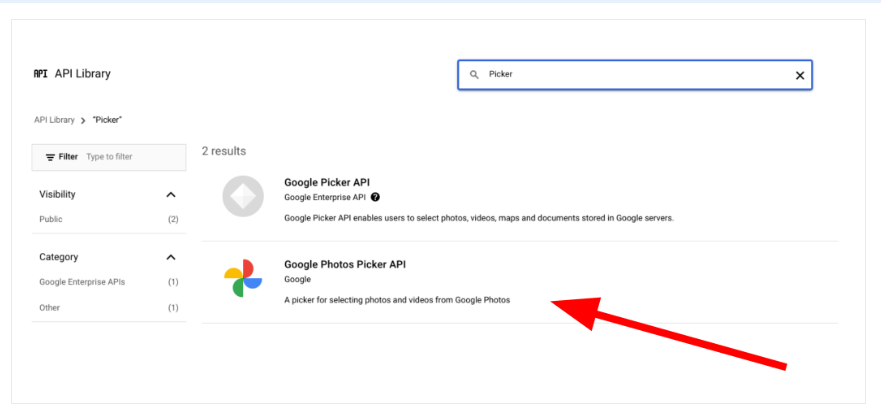Click the breadcrumb chevron separator
Viewport: 881px width, 417px height.
coord(83,120)
